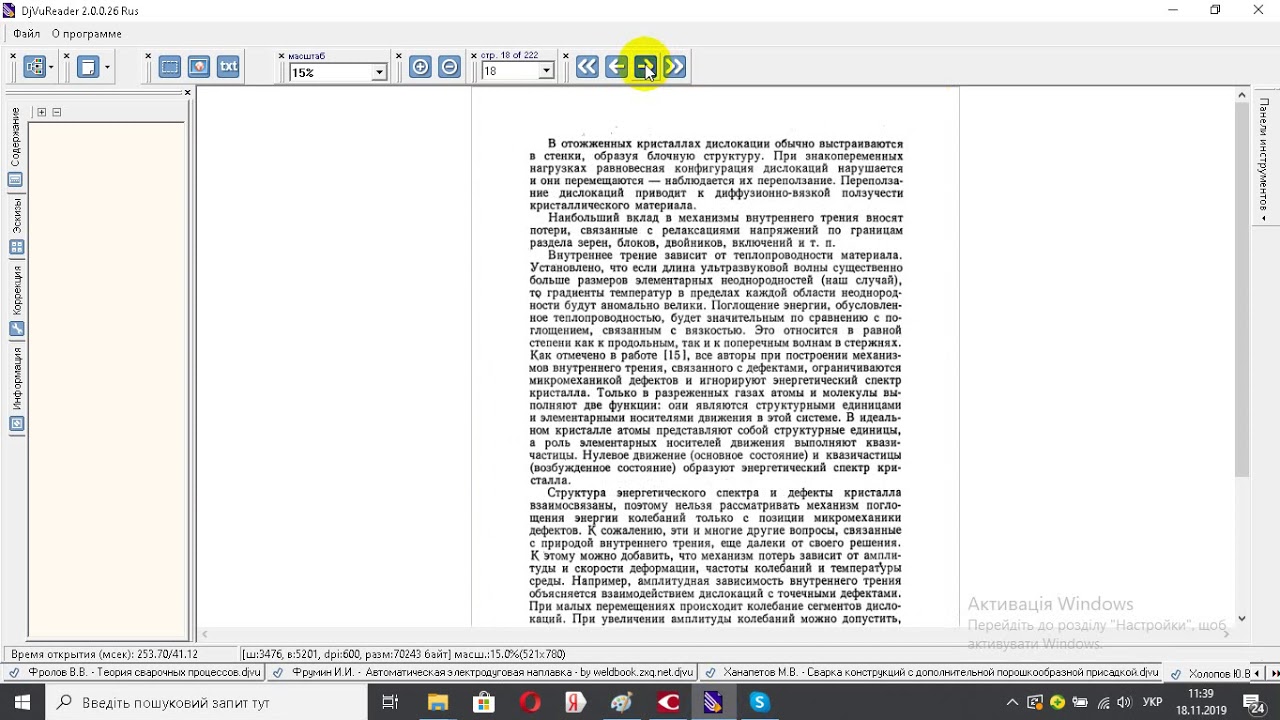Click the info icon below Информация tab
This screenshot has height=720, width=1280.
point(15,424)
